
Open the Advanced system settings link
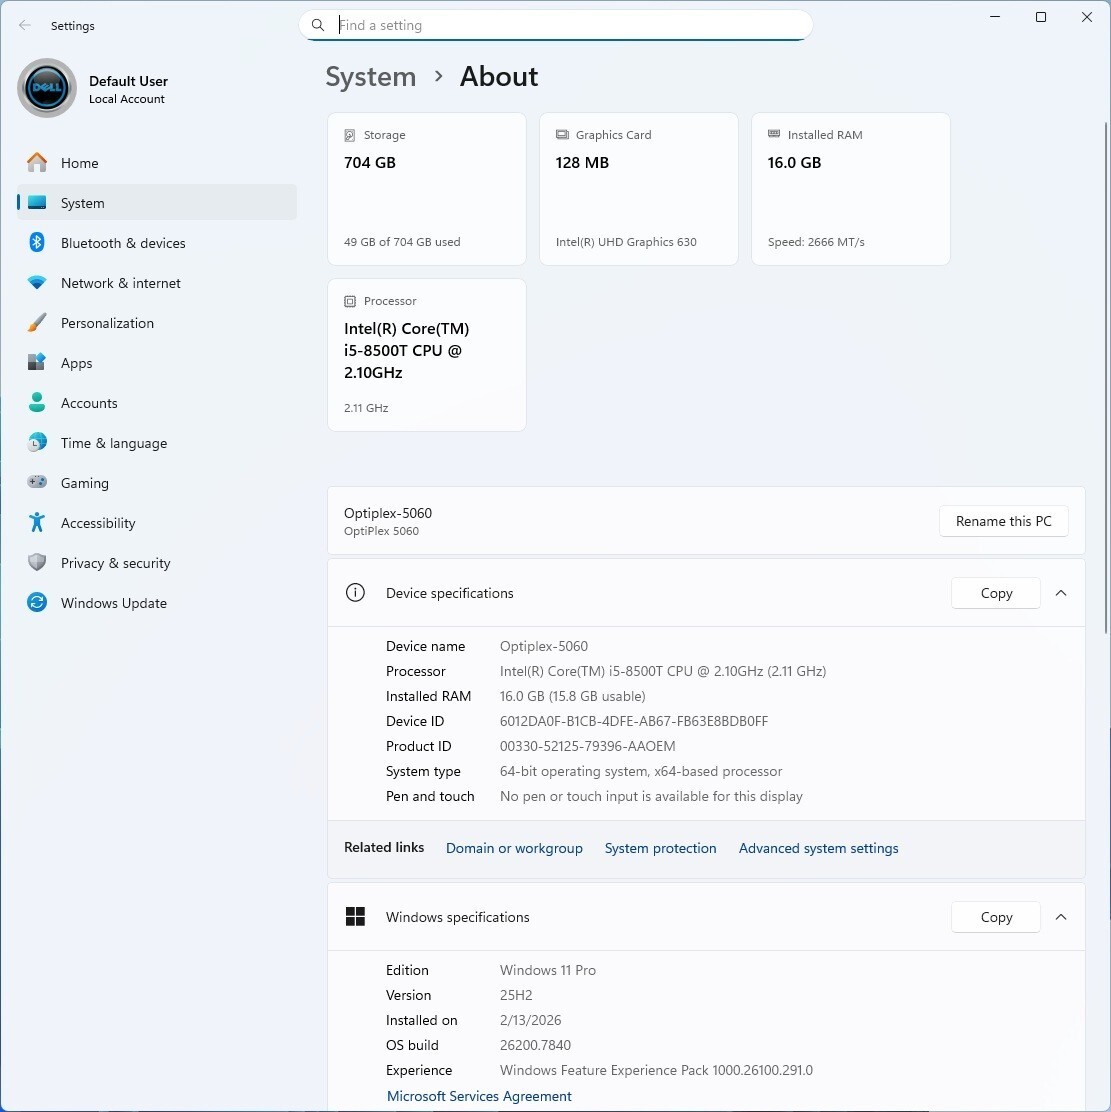tap(818, 848)
